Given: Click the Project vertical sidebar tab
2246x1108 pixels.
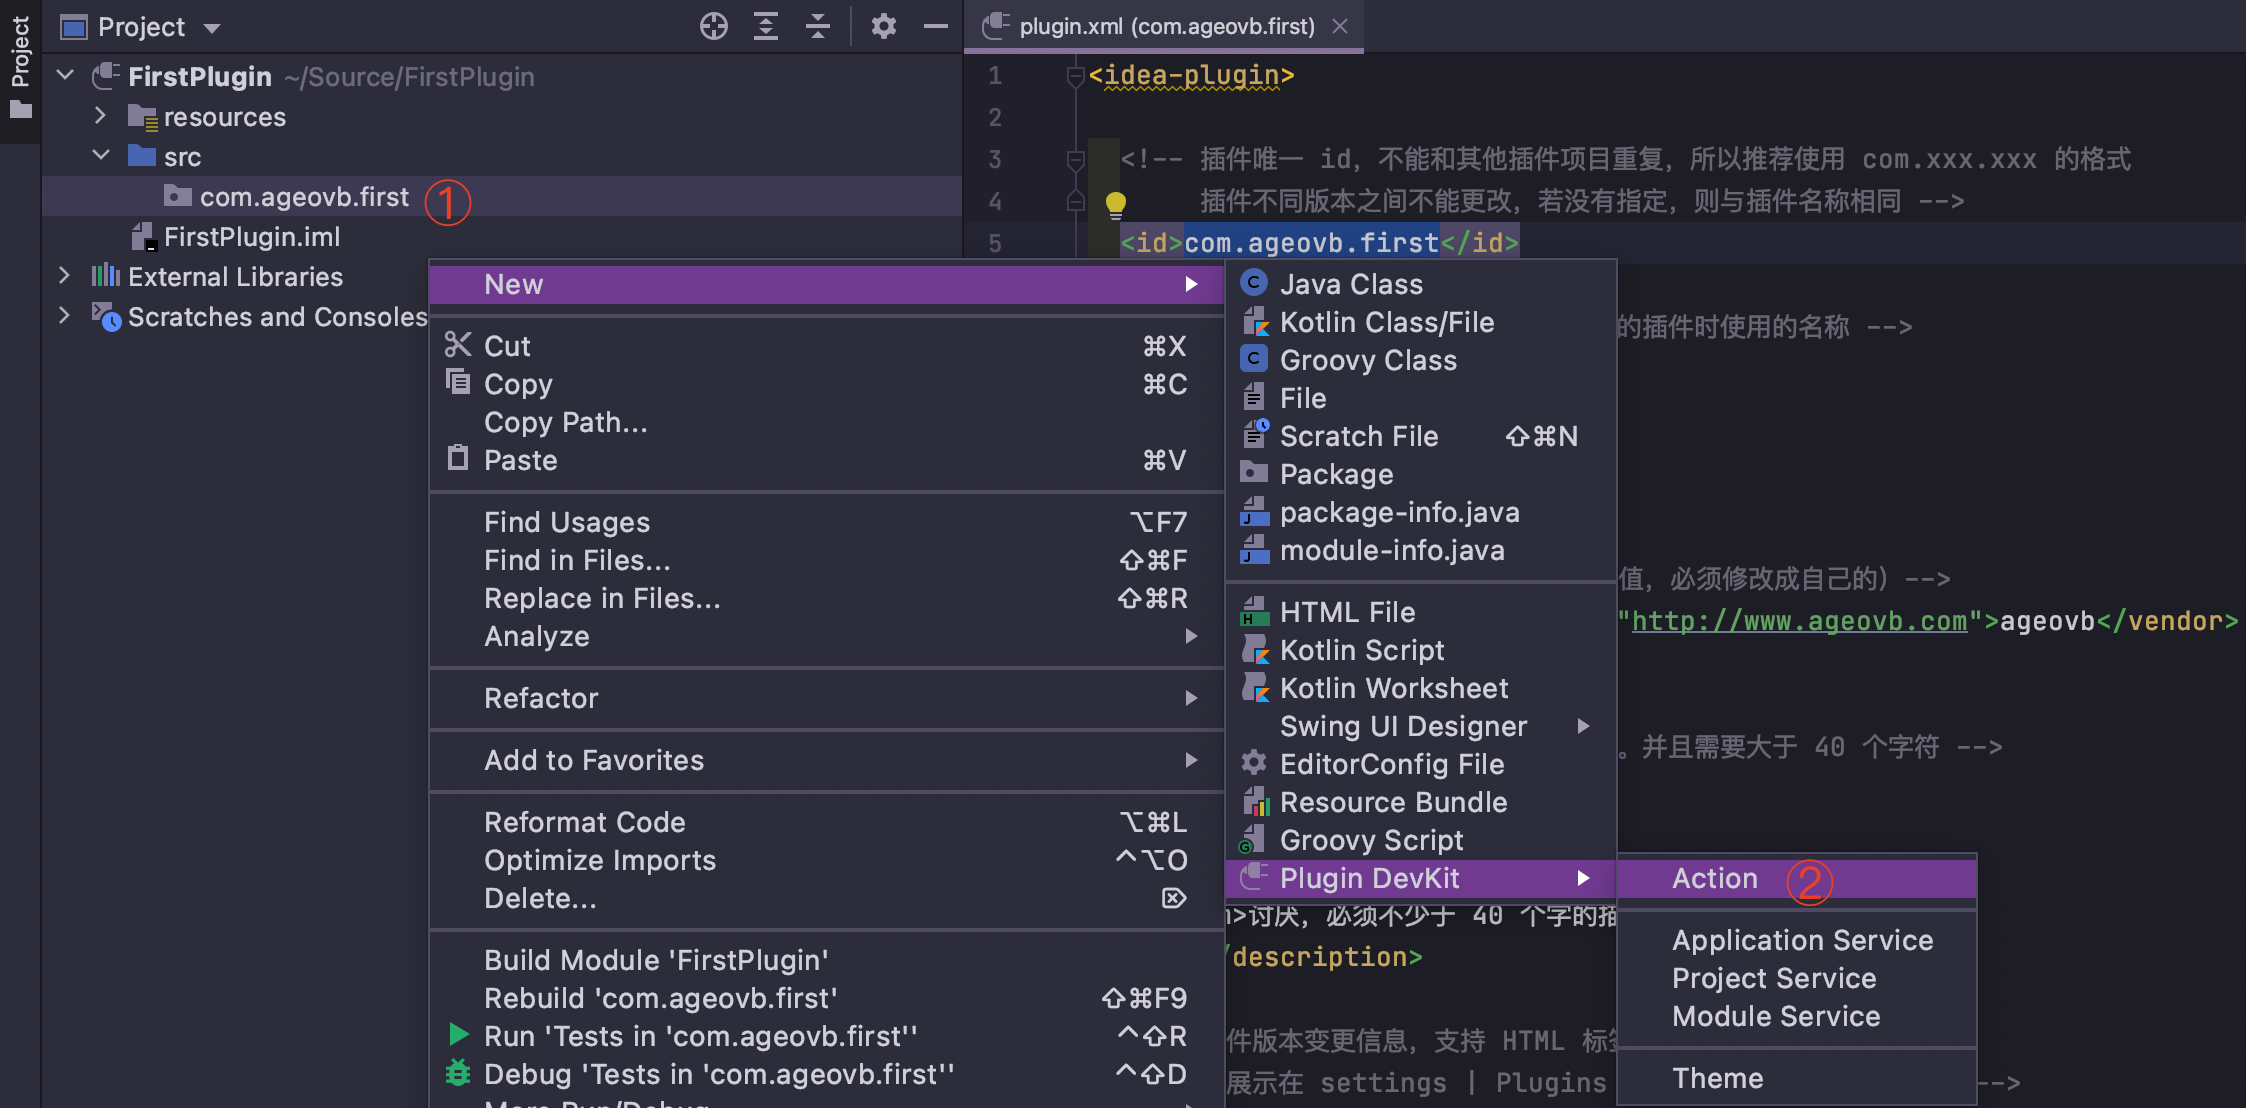Looking at the screenshot, I should click(20, 70).
